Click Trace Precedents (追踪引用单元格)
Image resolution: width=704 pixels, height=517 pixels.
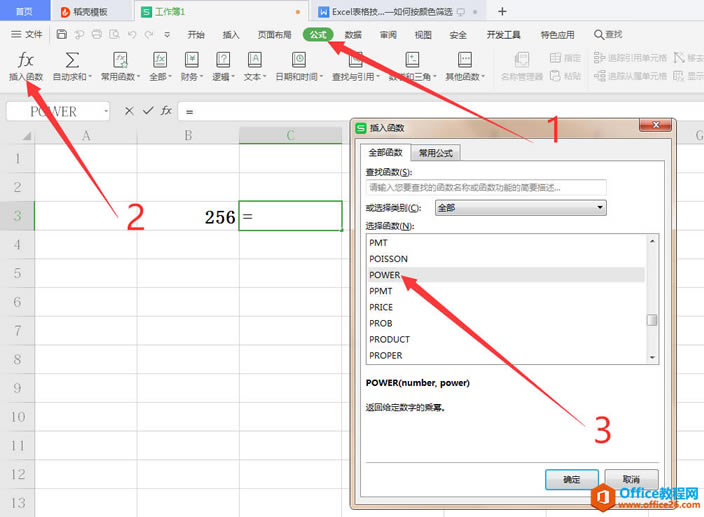coord(630,58)
